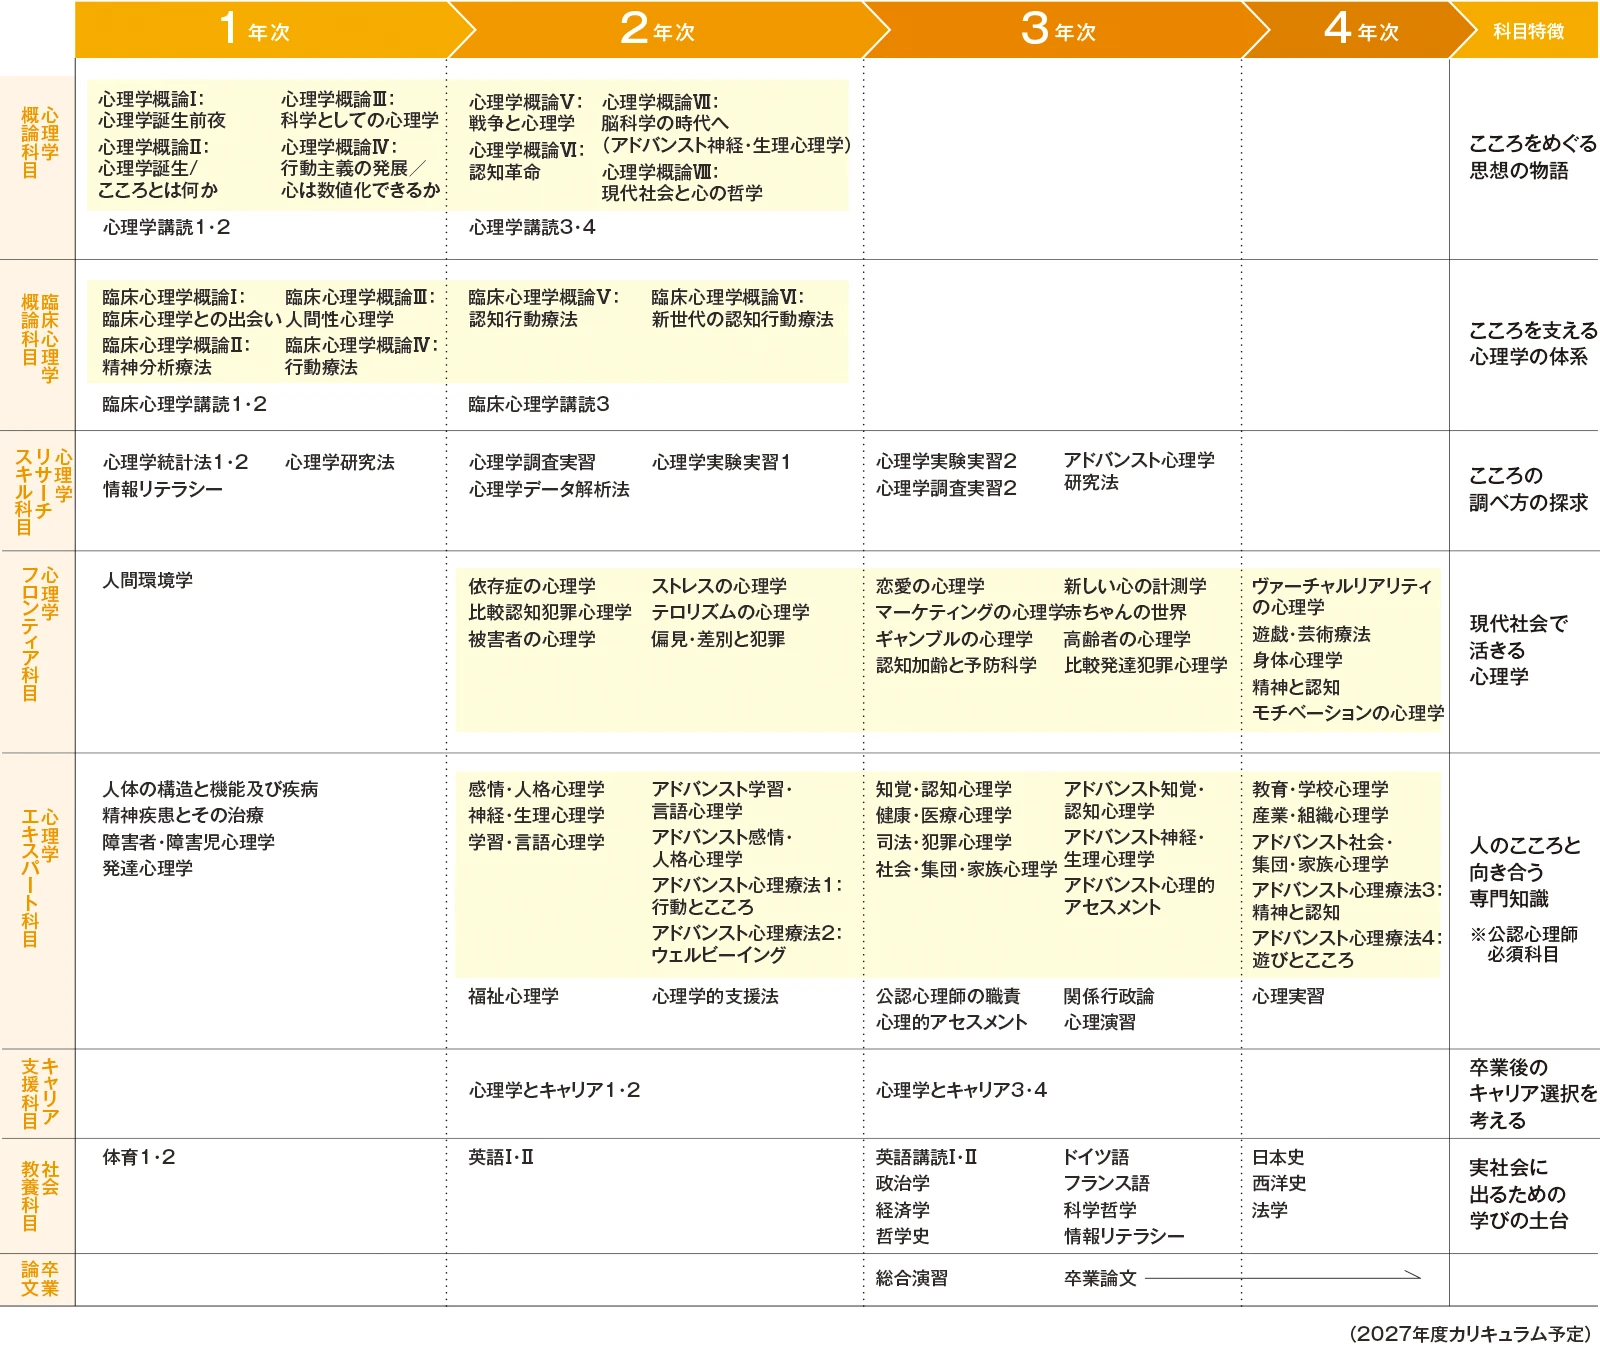
Task: Click the long arrow beside 卒業論文
Action: [x=1282, y=1277]
